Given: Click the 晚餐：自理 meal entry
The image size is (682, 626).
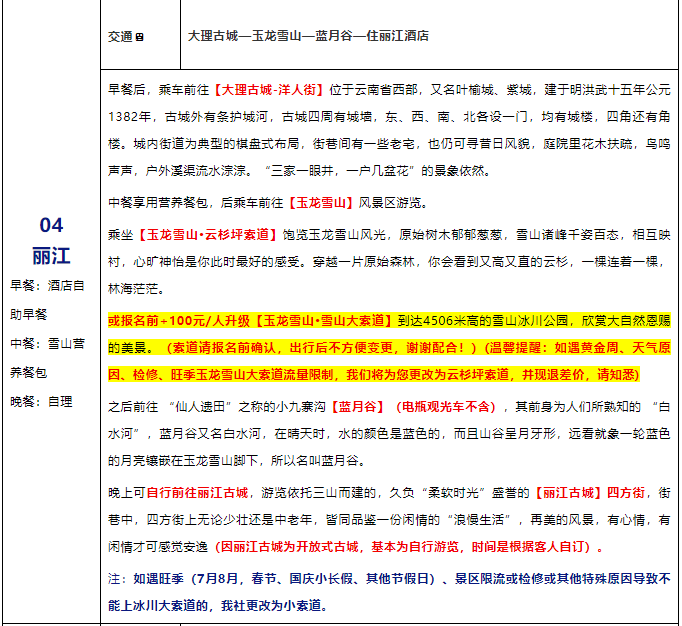Looking at the screenshot, I should tap(40, 402).
